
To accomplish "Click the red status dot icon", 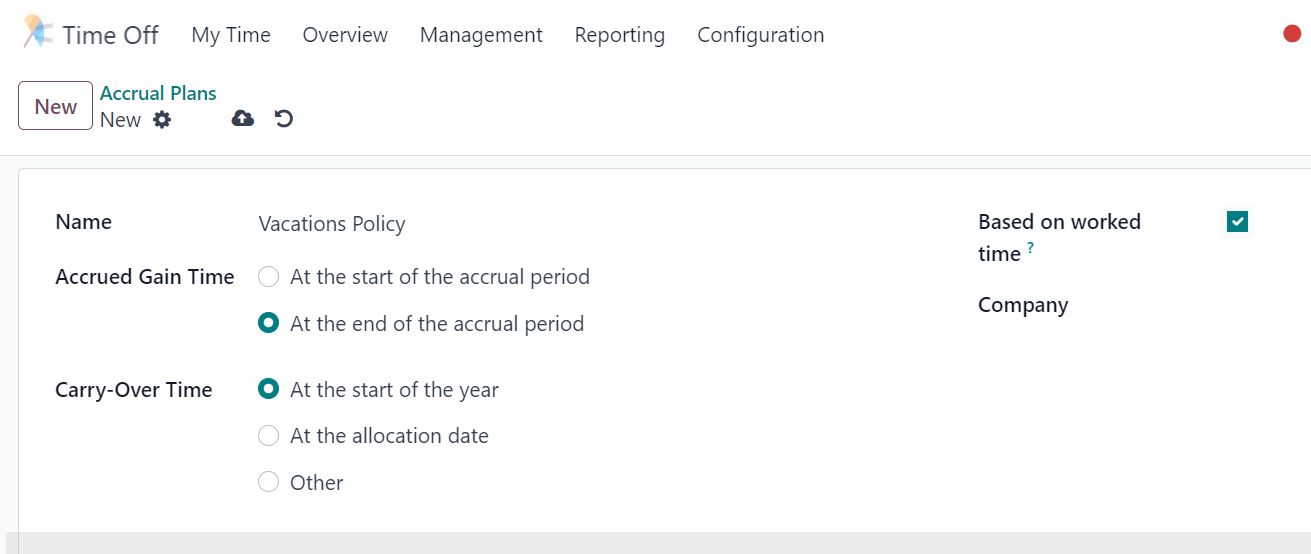I will pyautogui.click(x=1292, y=34).
